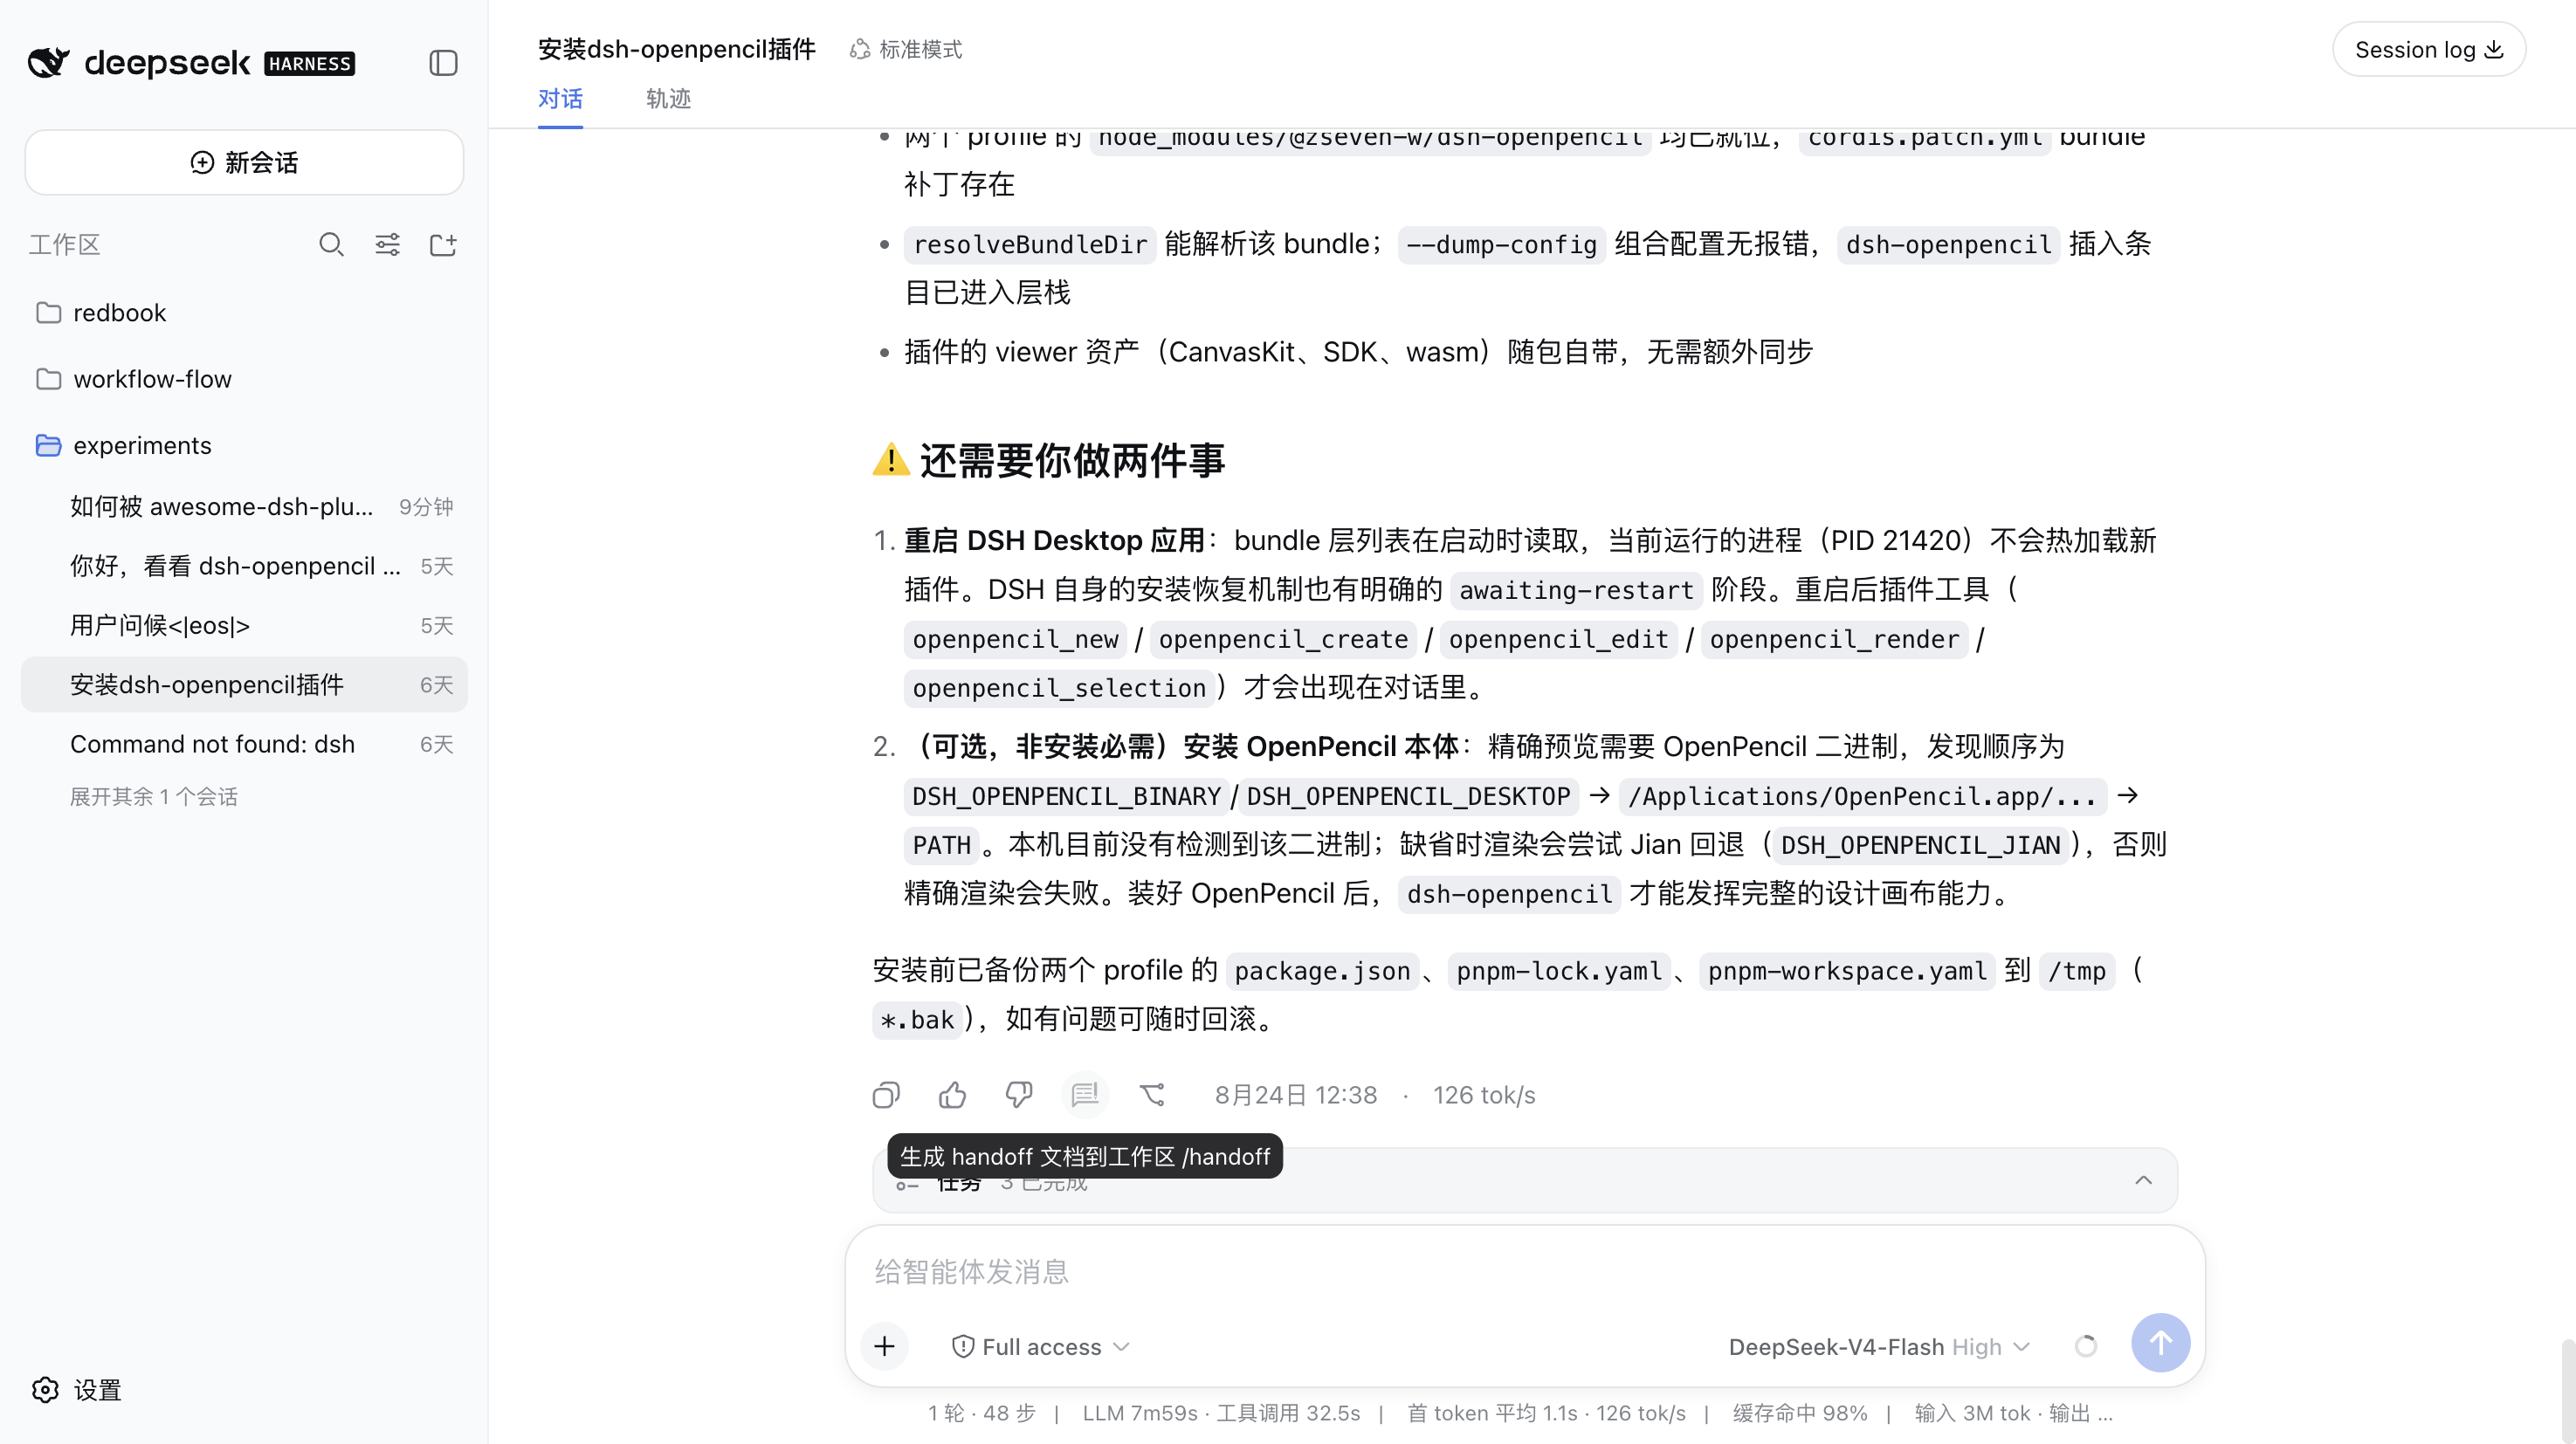Screen dimensions: 2576x1444
Task: Click the resolveBundleDir code tag
Action: pyautogui.click(x=1030, y=245)
